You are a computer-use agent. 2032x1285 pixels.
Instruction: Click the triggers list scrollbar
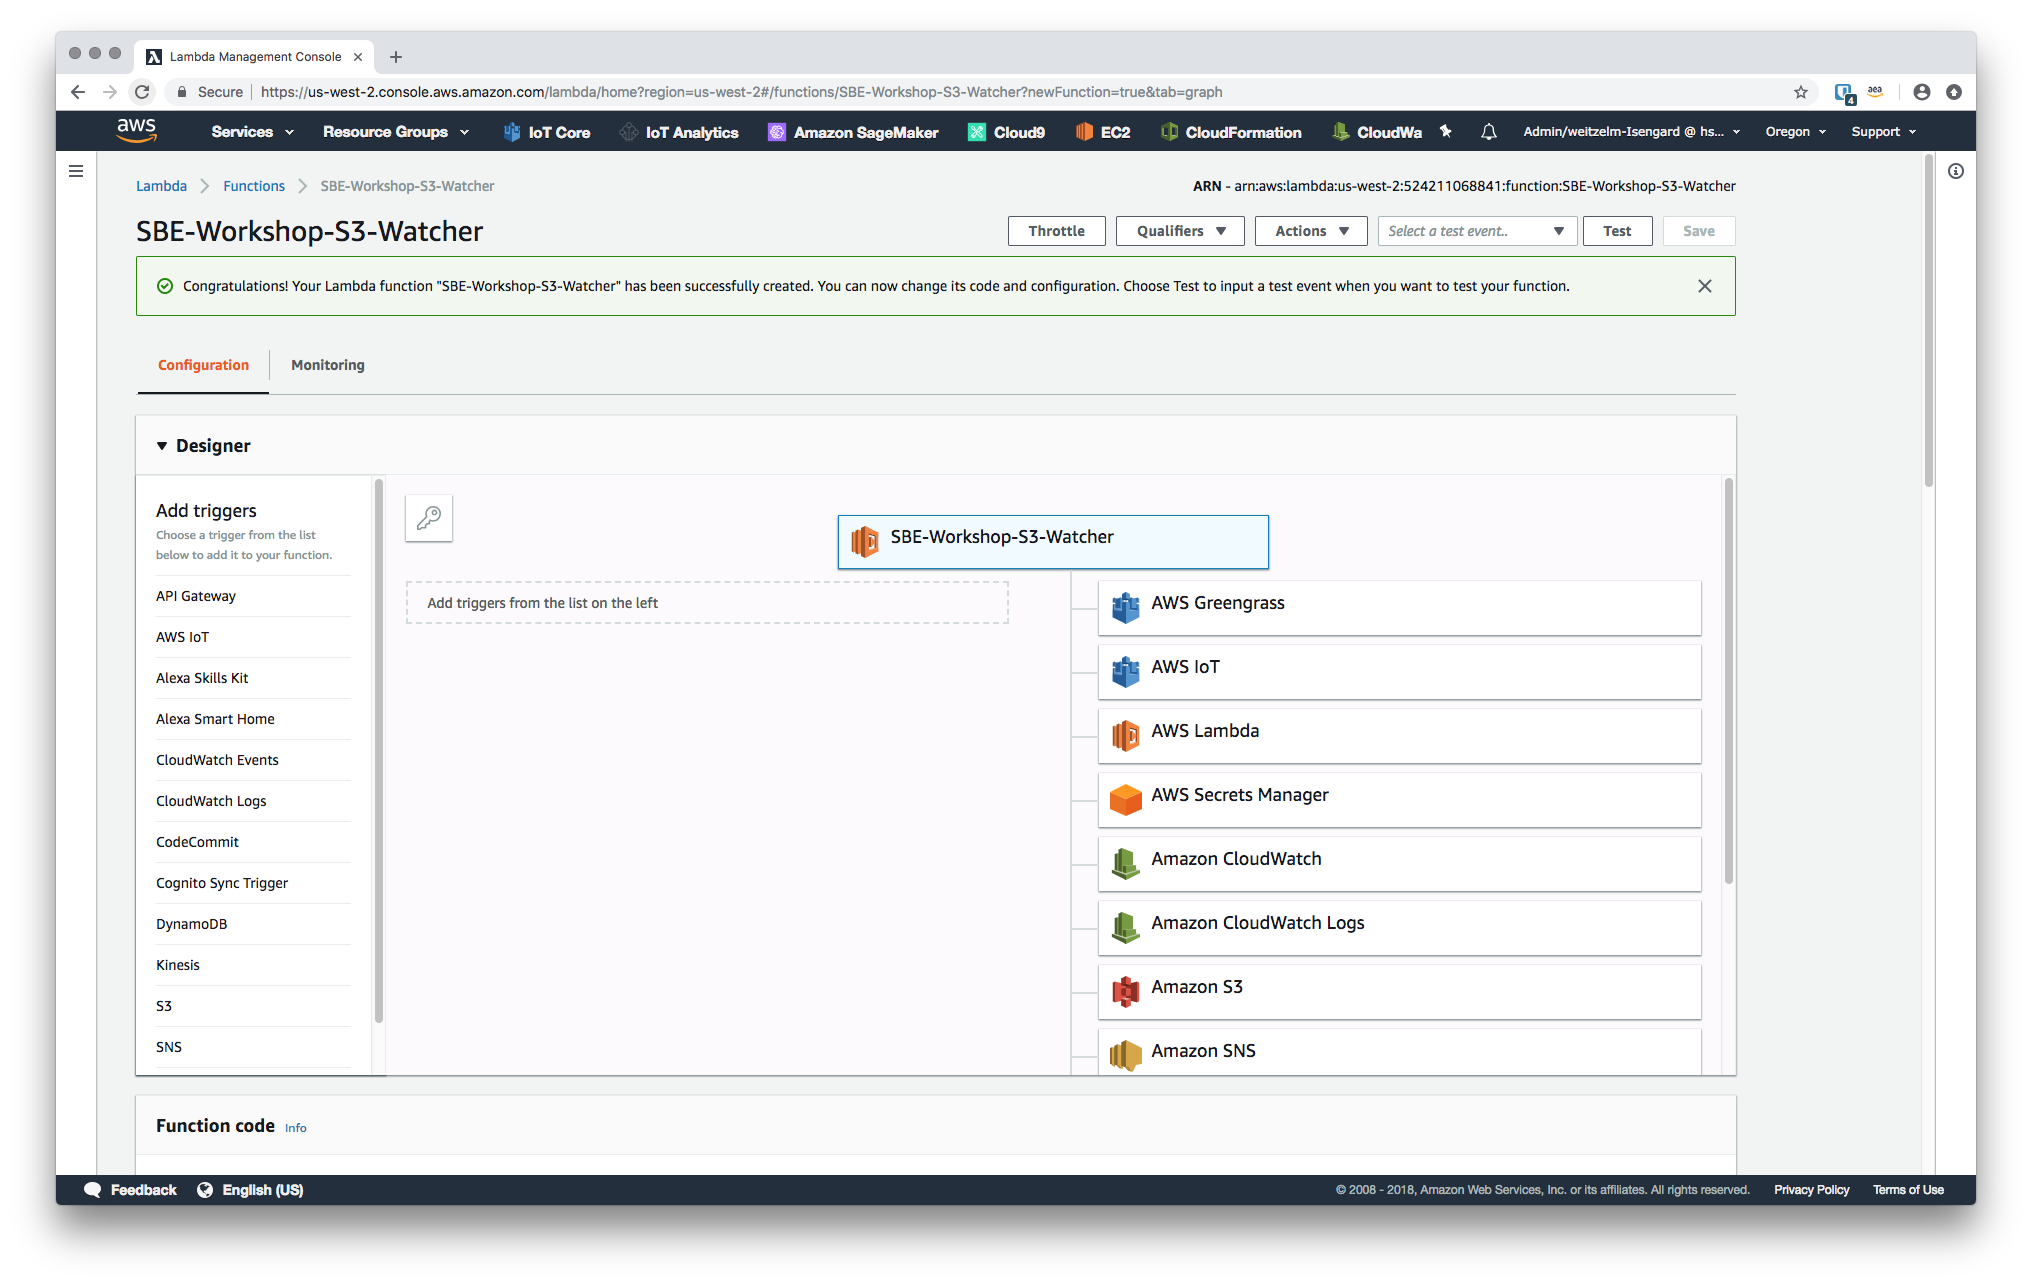click(379, 750)
